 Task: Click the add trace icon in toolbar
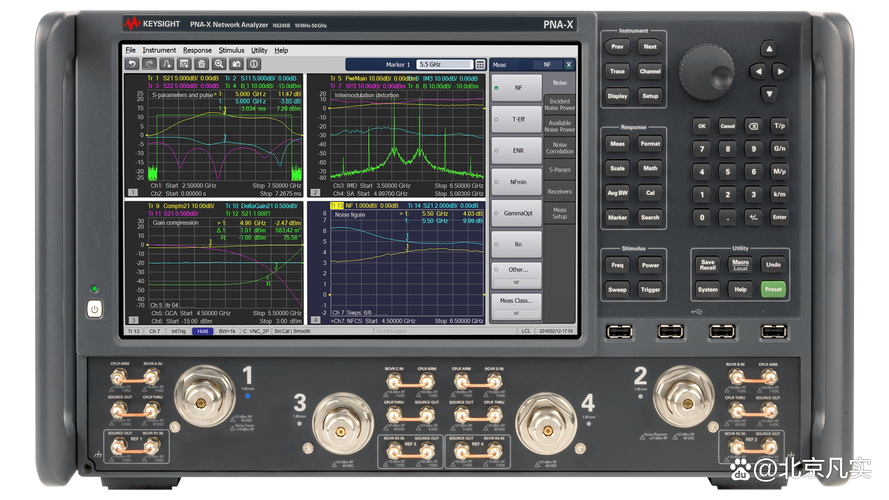[166, 64]
